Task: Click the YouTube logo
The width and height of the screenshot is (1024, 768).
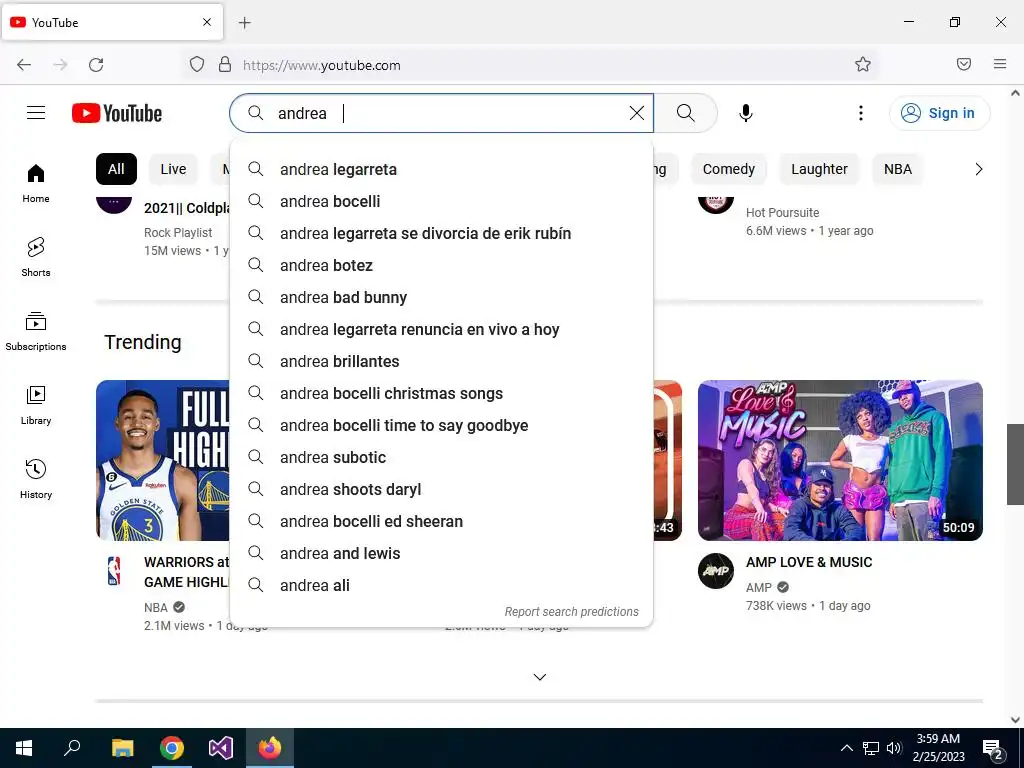Action: pyautogui.click(x=117, y=113)
